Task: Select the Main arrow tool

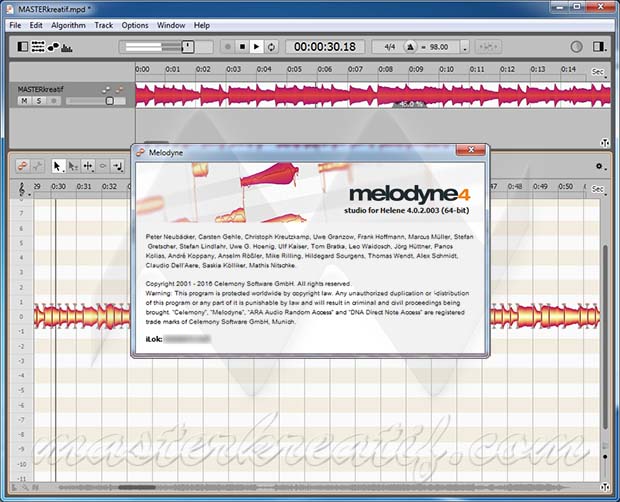Action: pyautogui.click(x=58, y=166)
